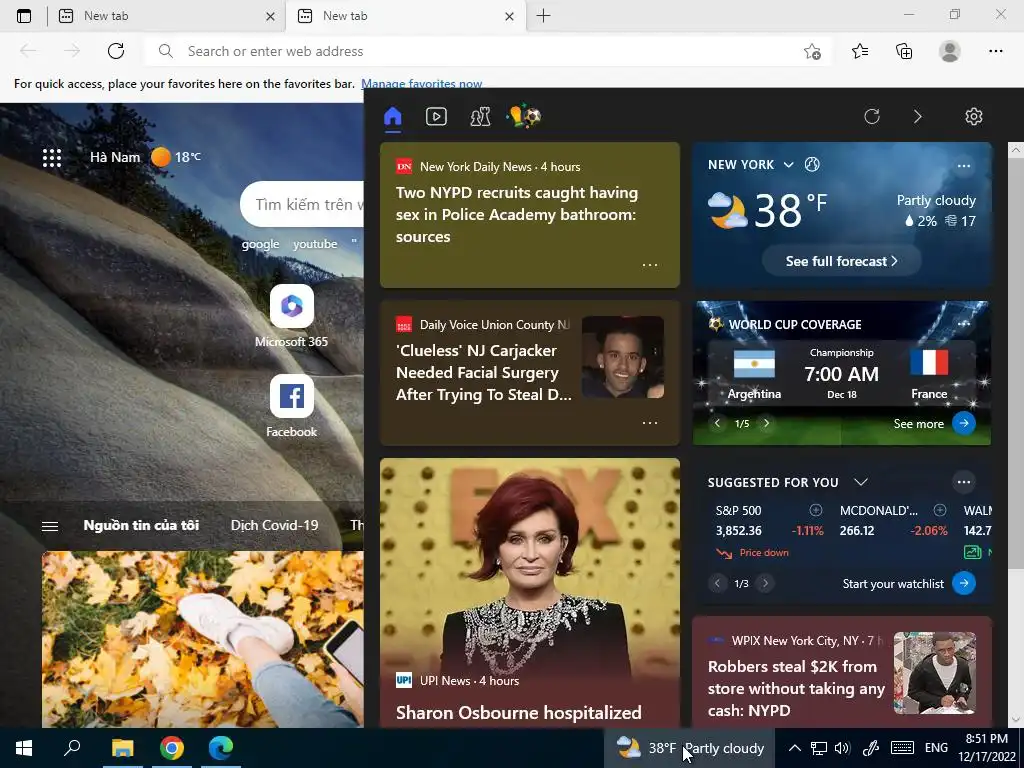Open taskbar search magnifier
Screen dimensions: 1024x768
pyautogui.click(x=72, y=748)
